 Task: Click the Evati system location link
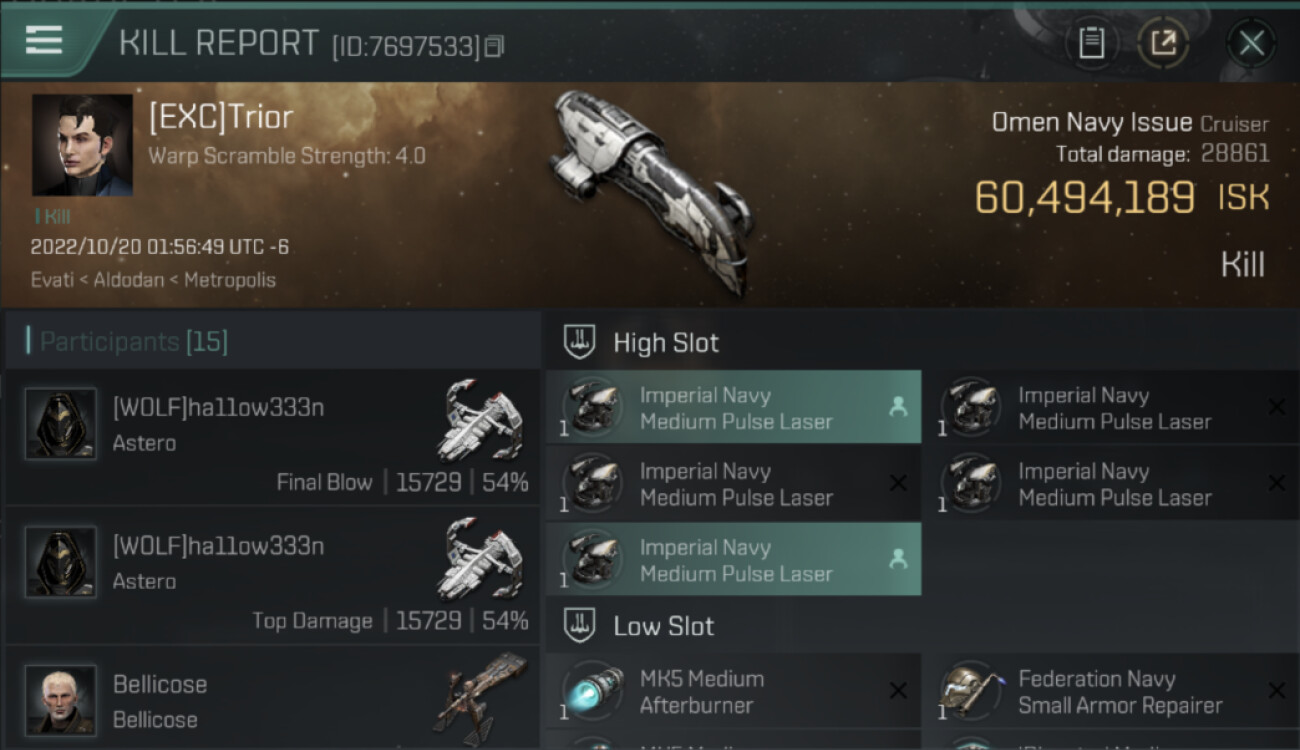click(53, 279)
